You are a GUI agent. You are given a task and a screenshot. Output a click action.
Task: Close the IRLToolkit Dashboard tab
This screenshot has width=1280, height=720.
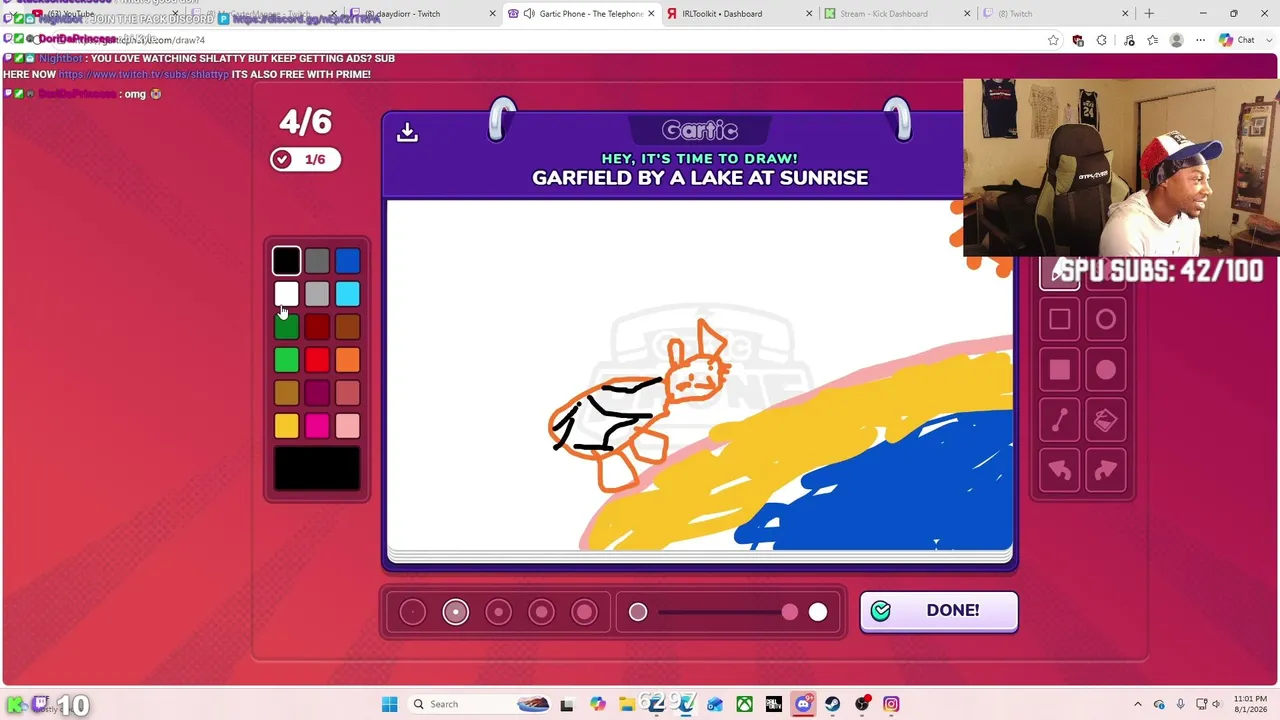tap(809, 14)
